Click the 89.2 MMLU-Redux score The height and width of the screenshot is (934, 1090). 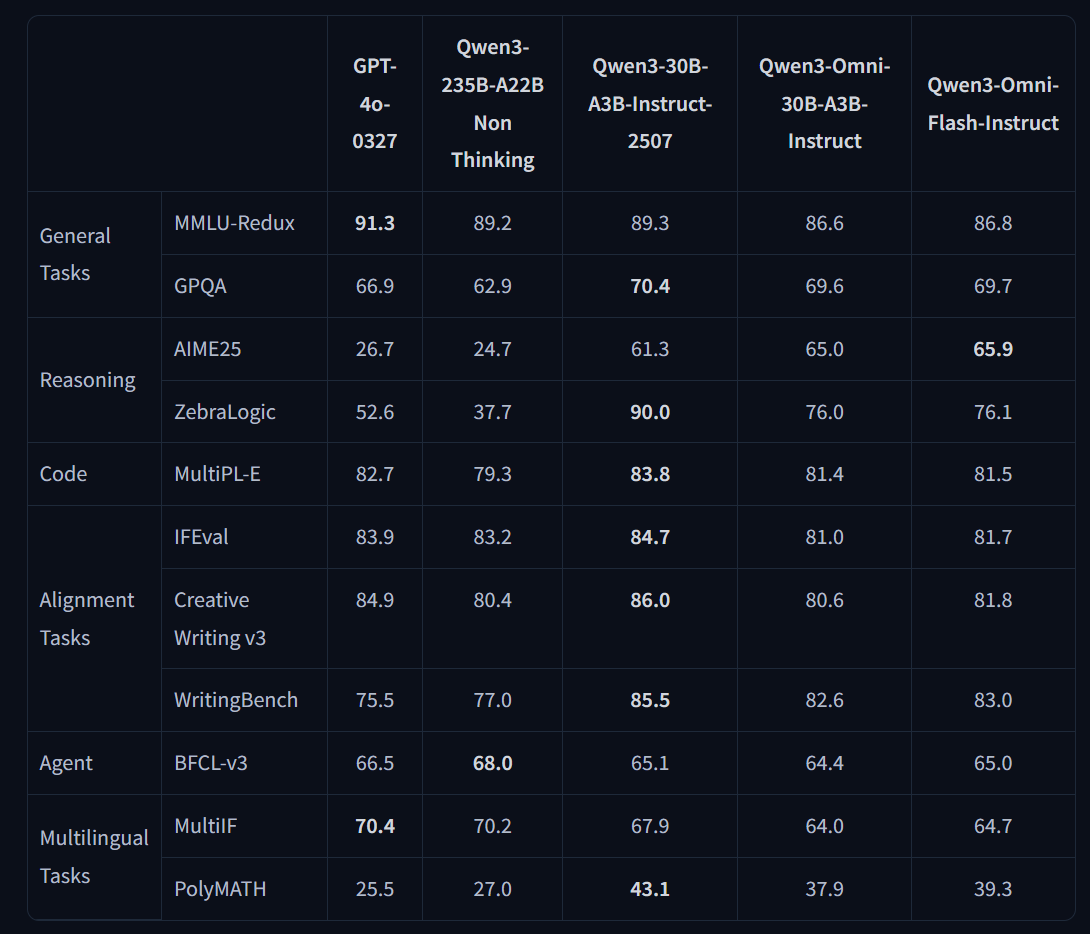(x=492, y=223)
